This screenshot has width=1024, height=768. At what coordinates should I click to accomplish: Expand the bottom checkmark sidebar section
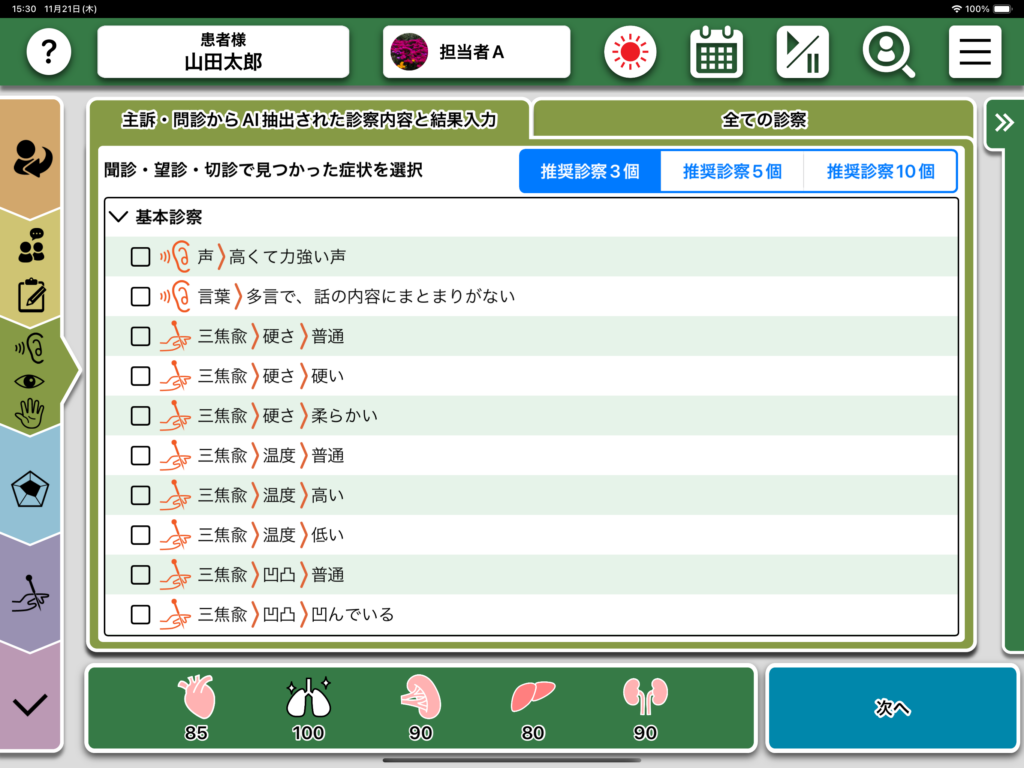pos(30,704)
